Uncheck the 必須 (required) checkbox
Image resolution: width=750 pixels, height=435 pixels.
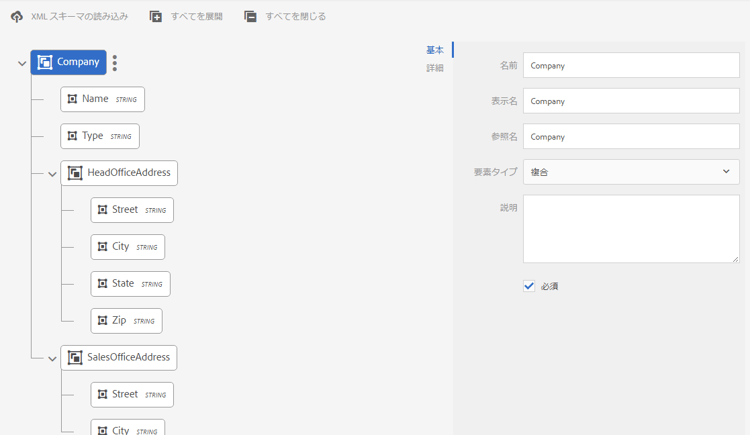coord(529,286)
